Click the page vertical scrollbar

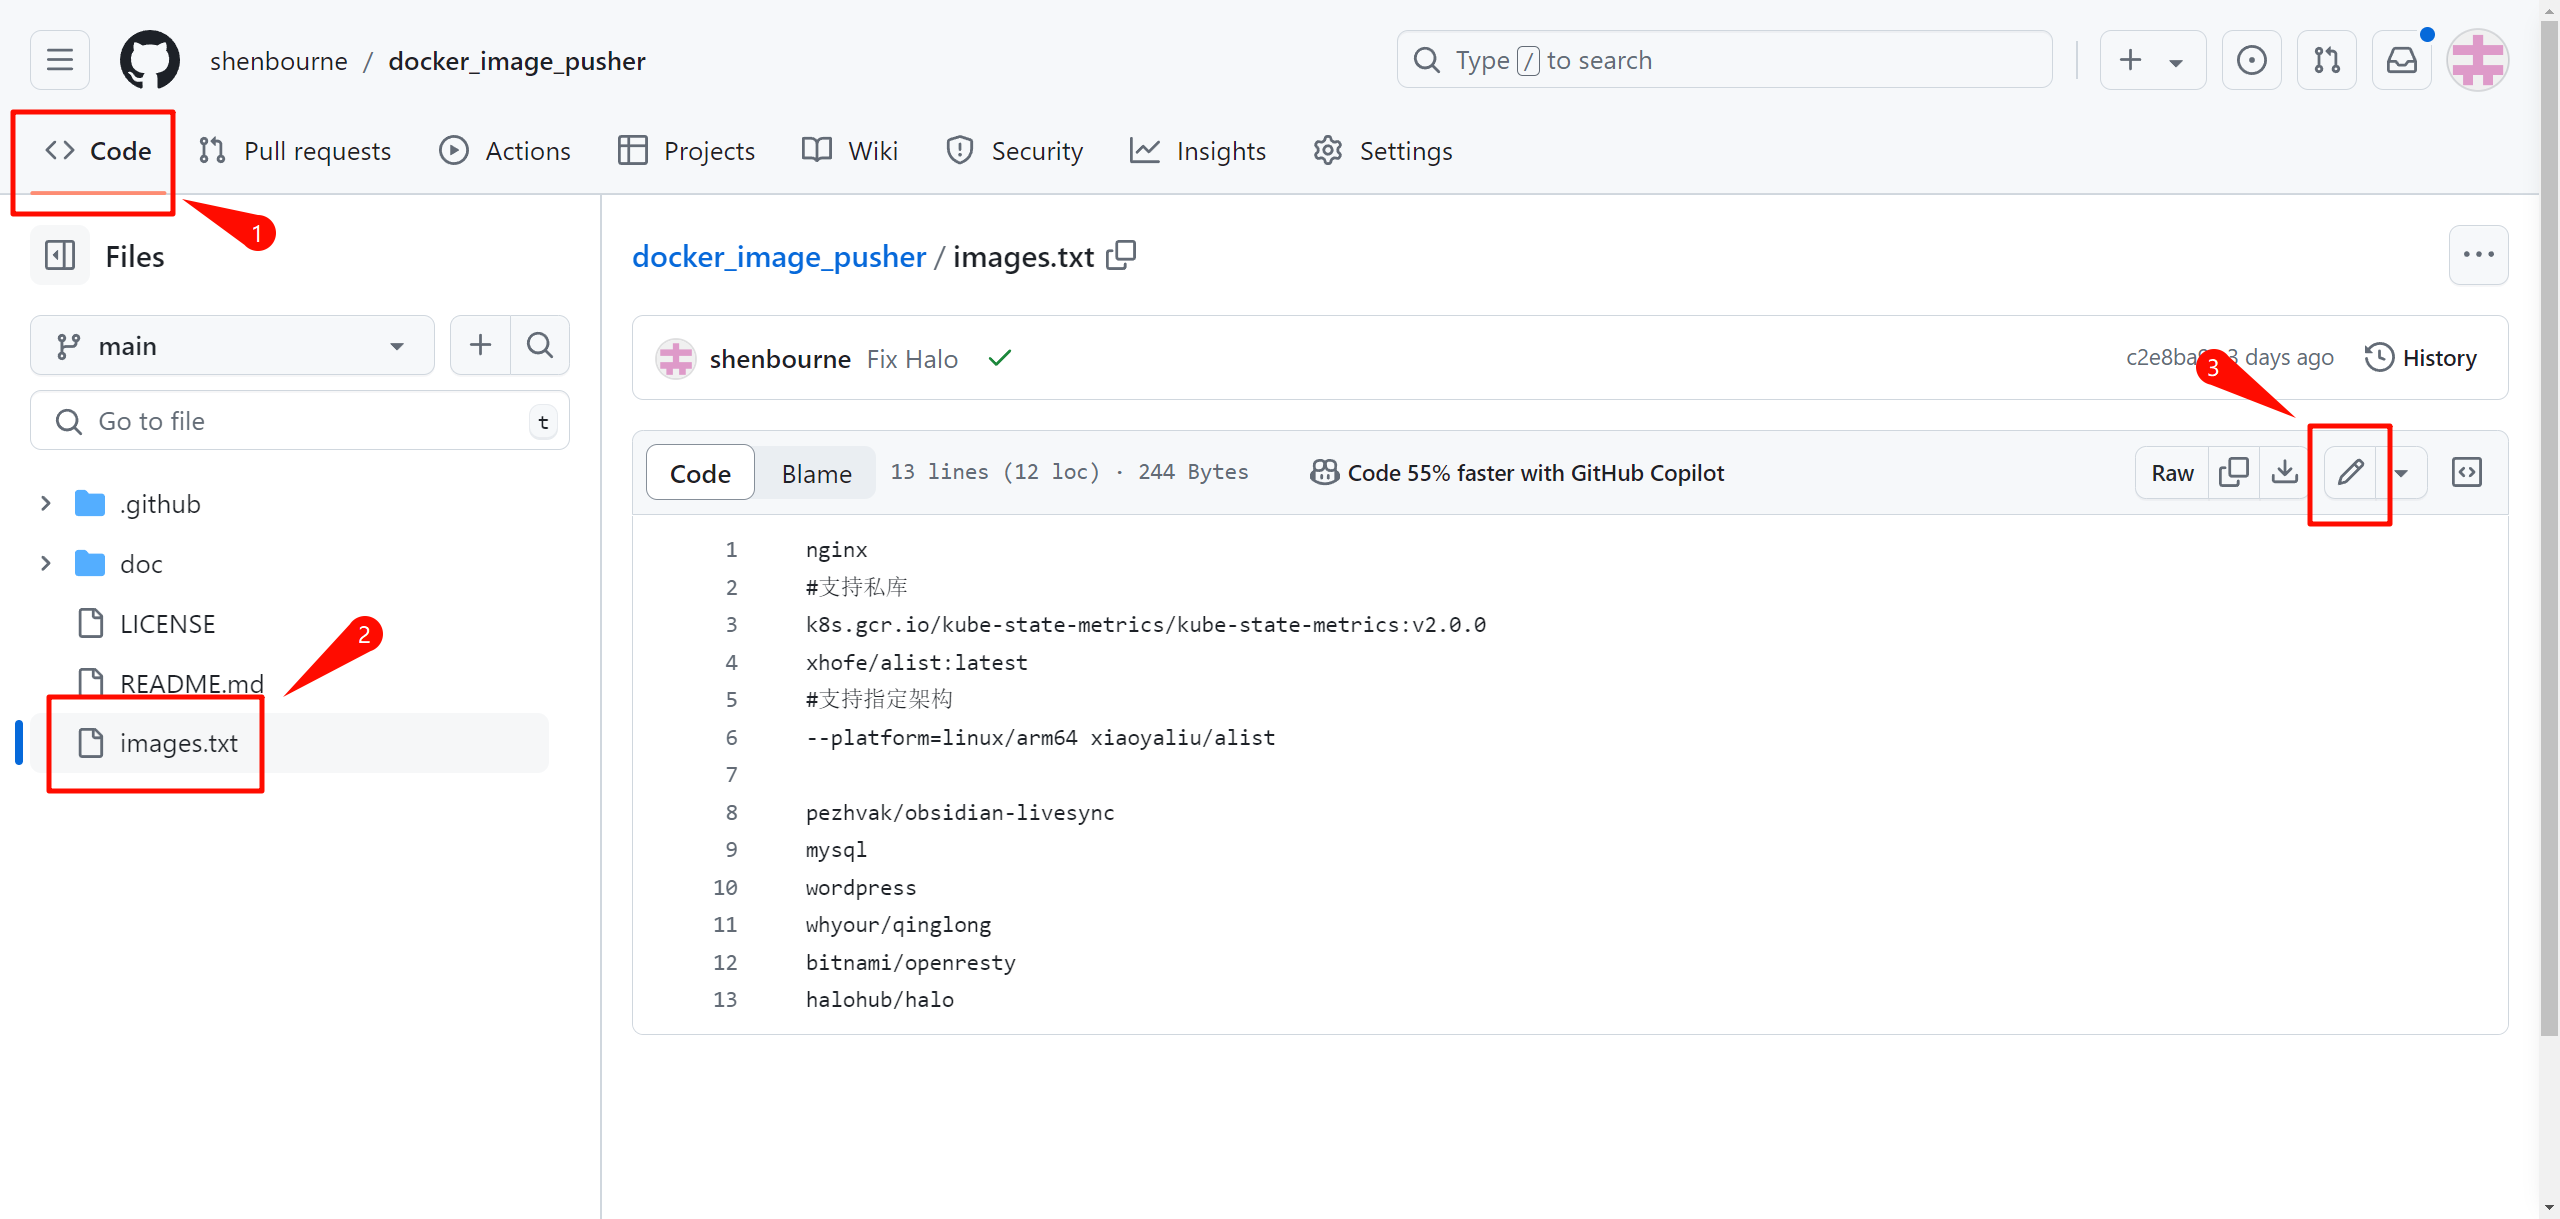[x=2549, y=530]
